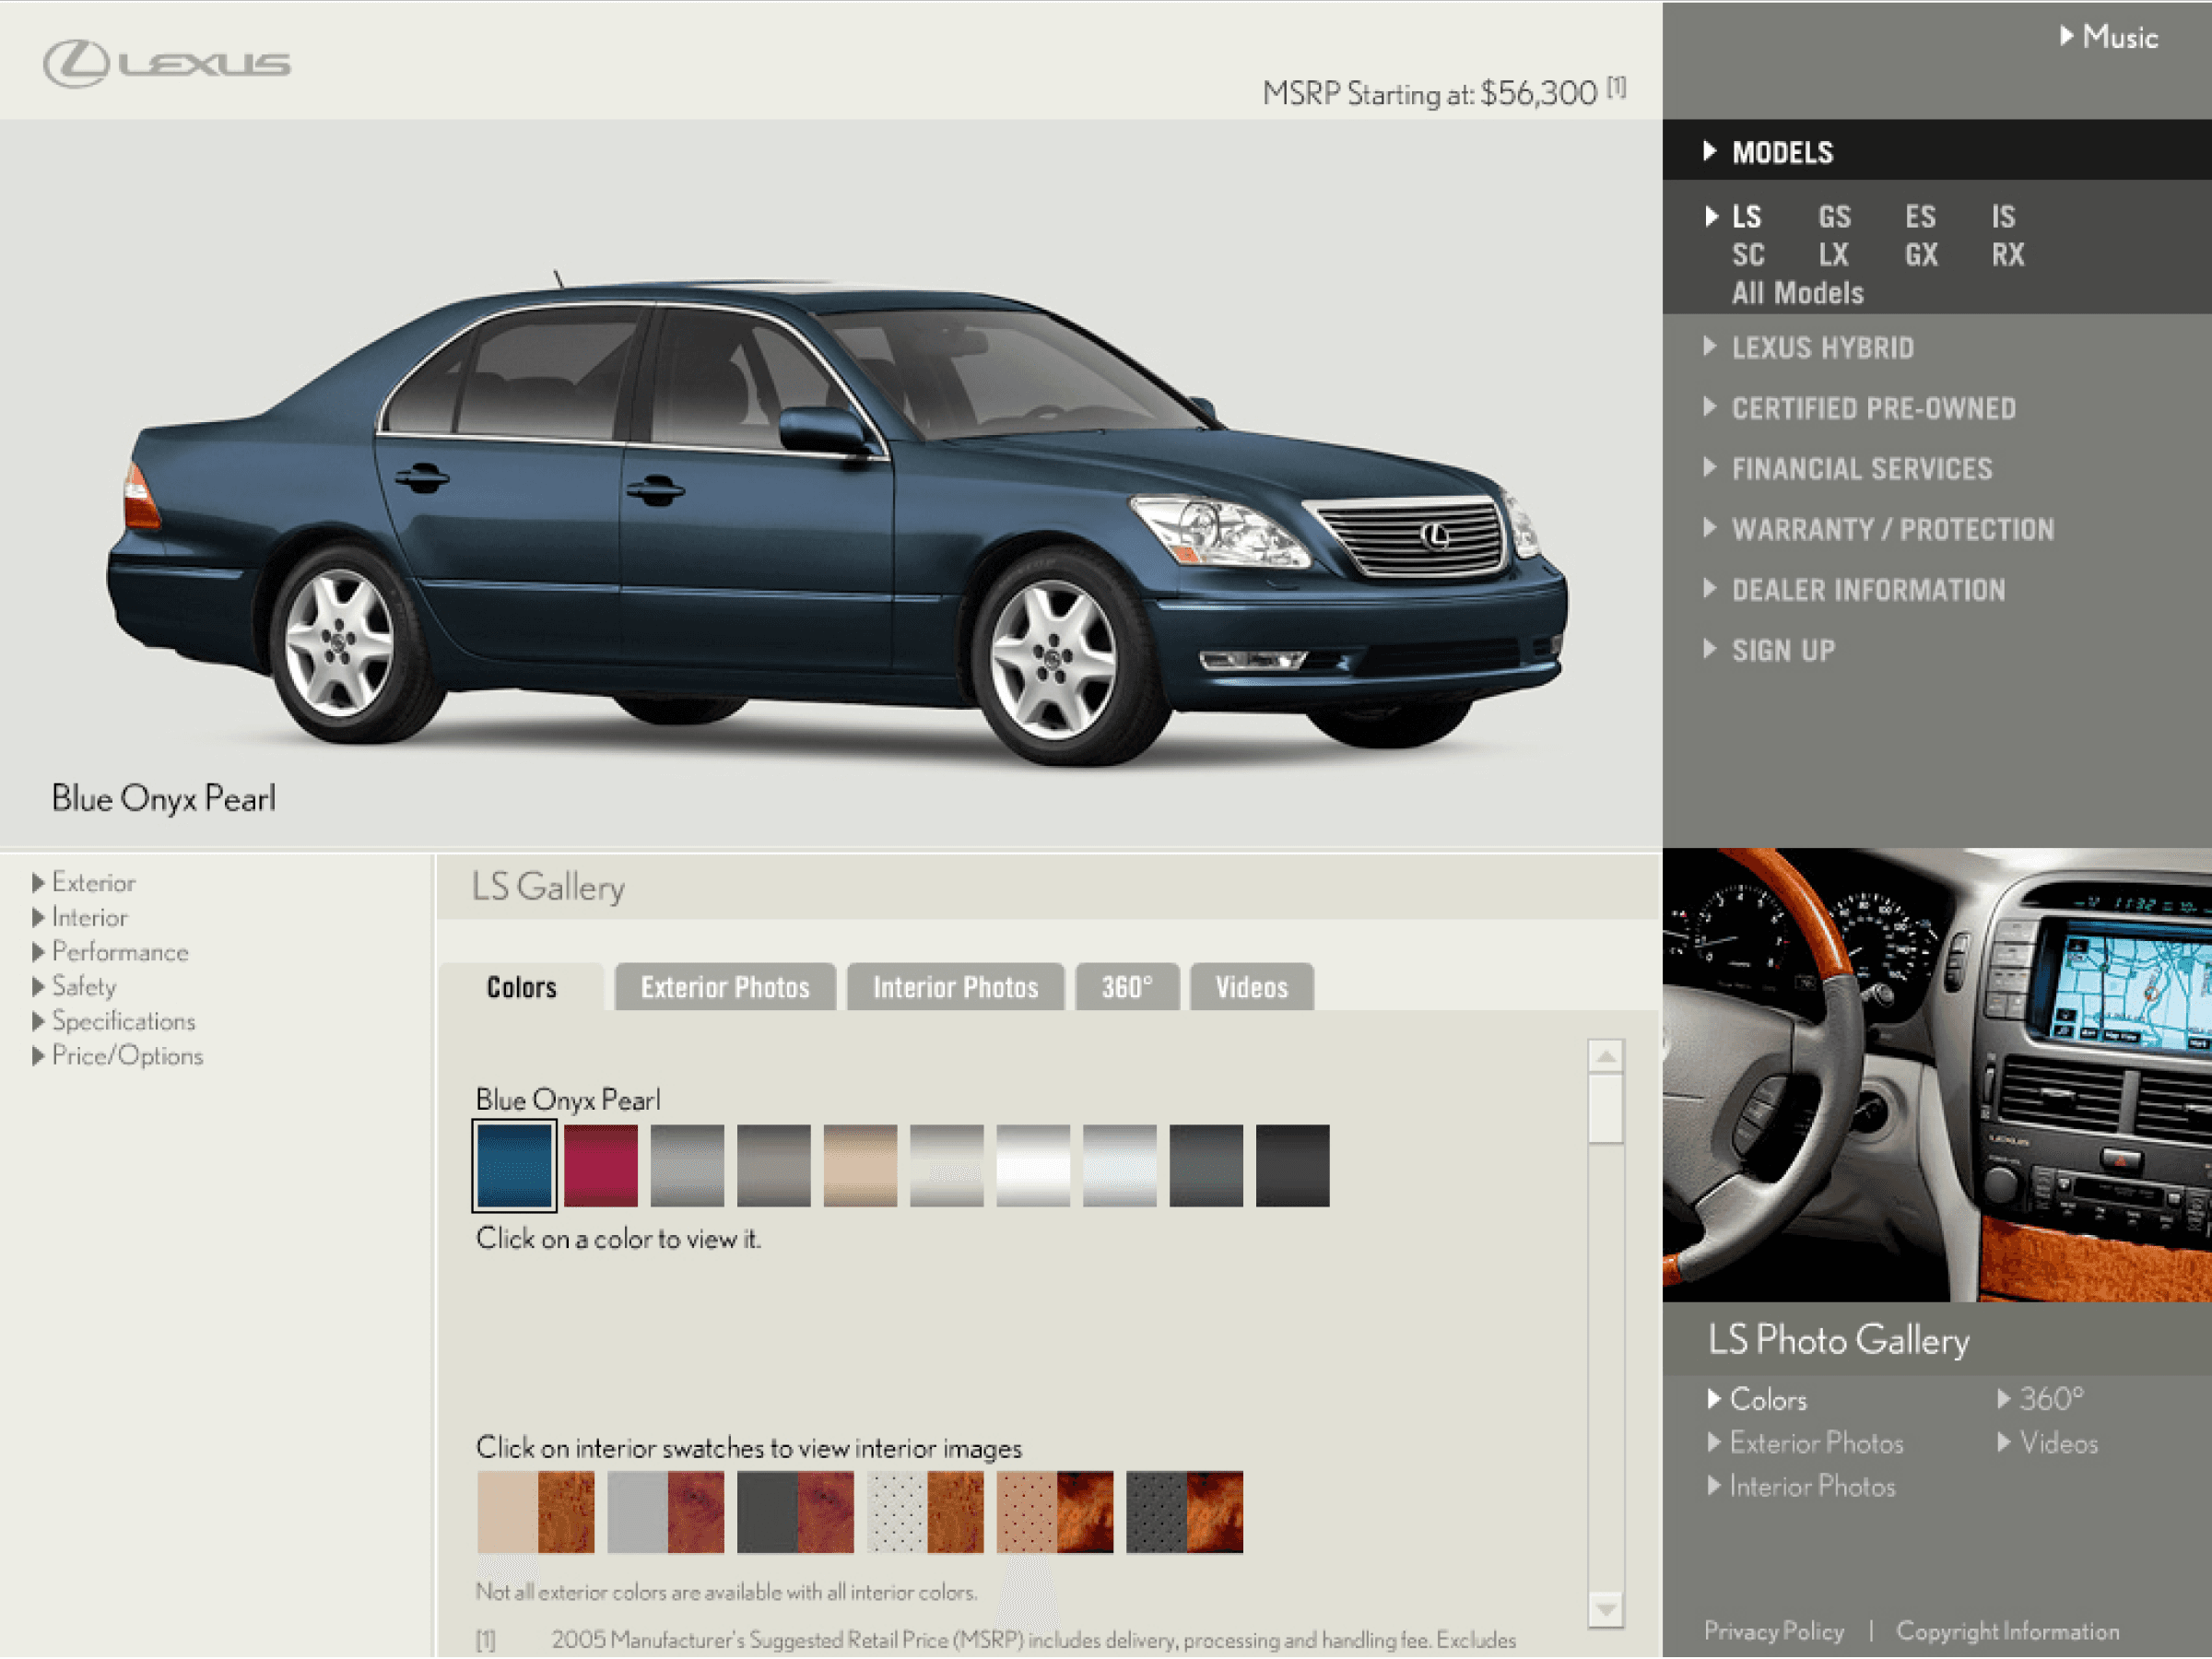Expand Dealer Information menu
The image size is (2212, 1659).
[x=1867, y=590]
